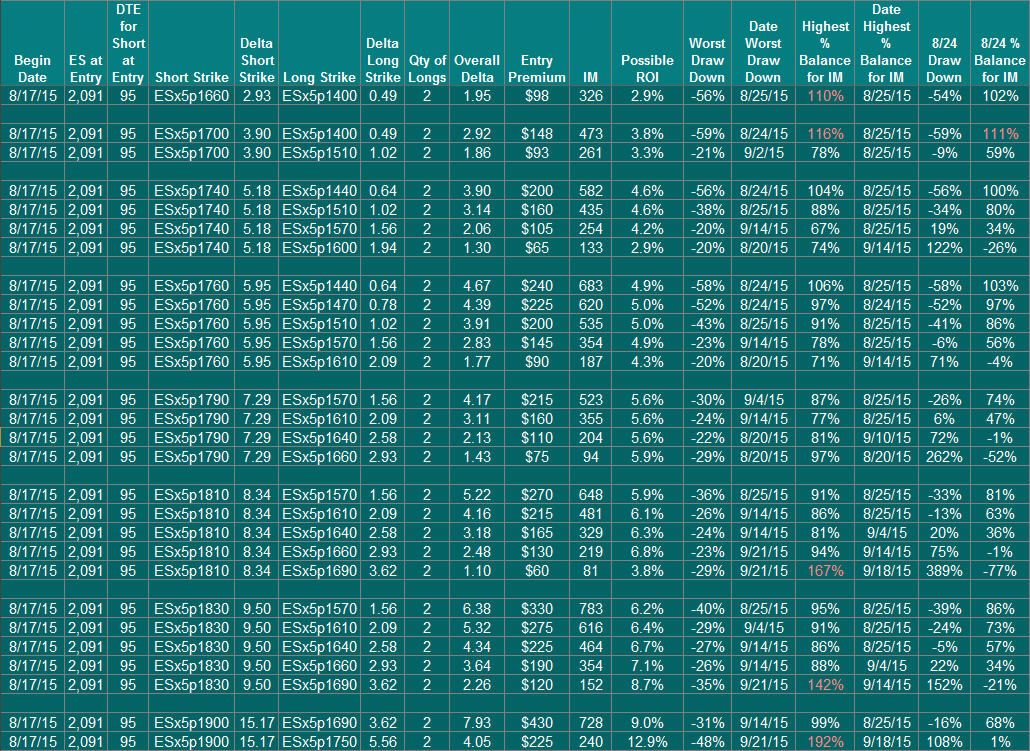
Task: Click the IM value '81'
Action: click(x=590, y=571)
